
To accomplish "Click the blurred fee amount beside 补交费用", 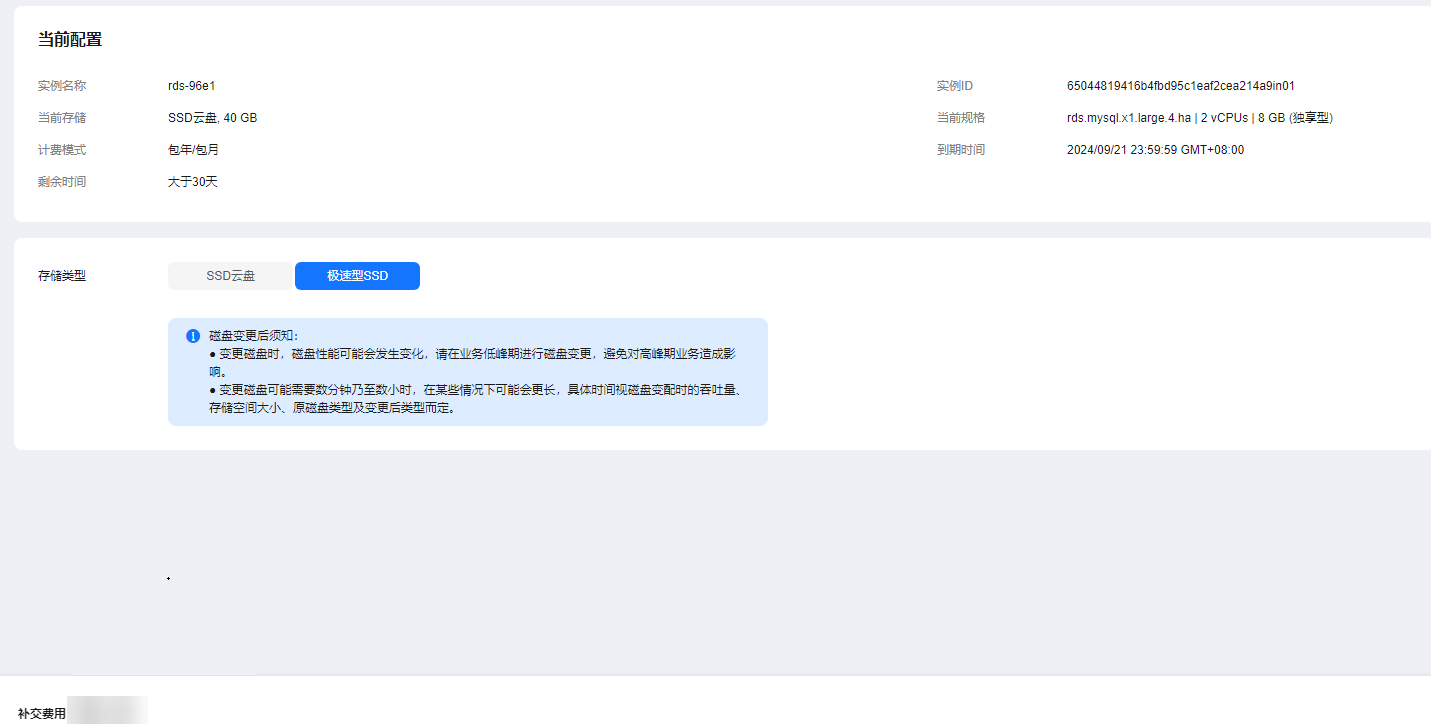I will [x=108, y=712].
